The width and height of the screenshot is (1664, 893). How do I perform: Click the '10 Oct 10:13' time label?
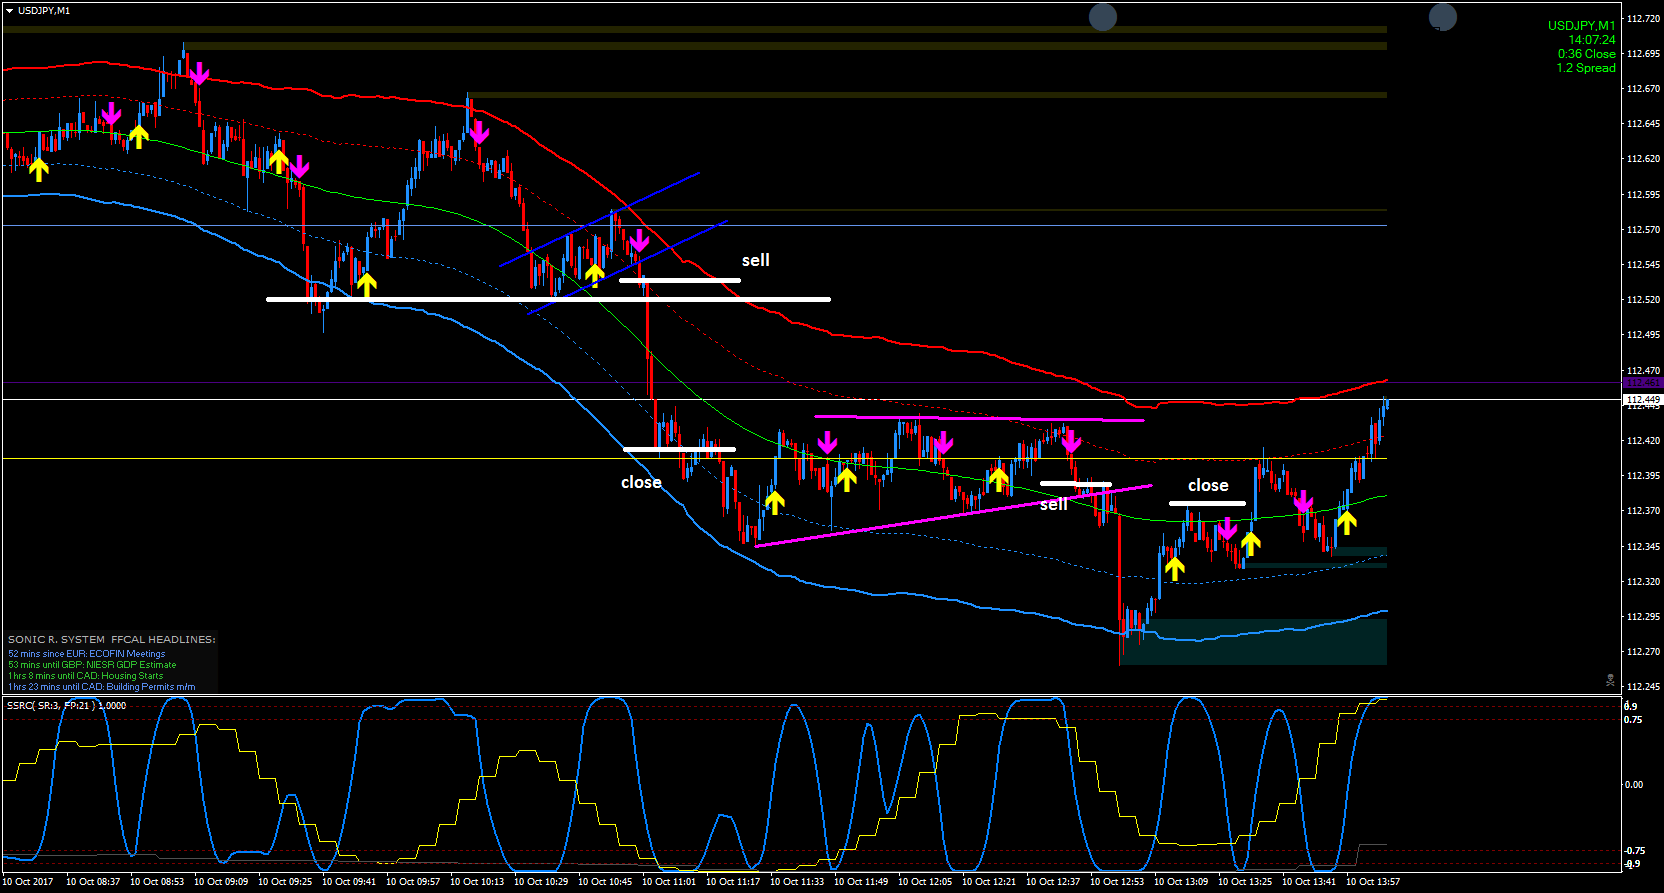(477, 882)
